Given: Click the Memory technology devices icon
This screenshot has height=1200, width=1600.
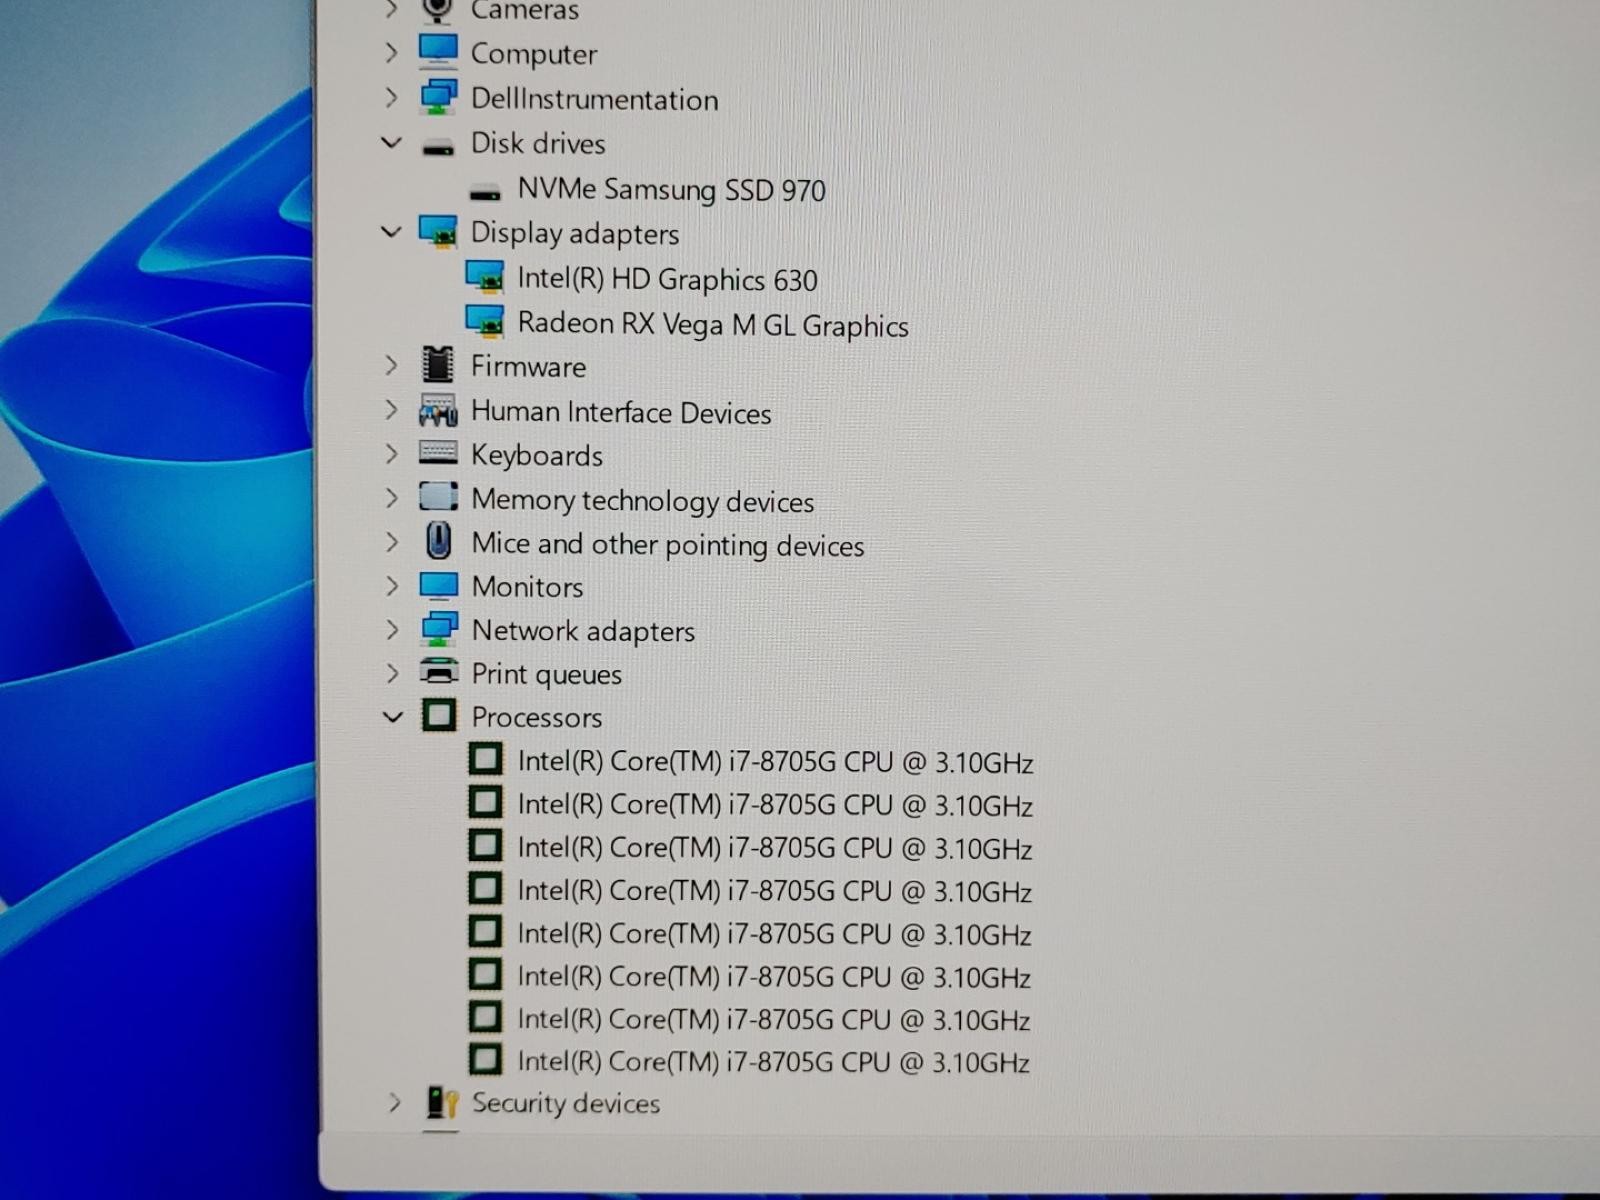Looking at the screenshot, I should tap(438, 496).
